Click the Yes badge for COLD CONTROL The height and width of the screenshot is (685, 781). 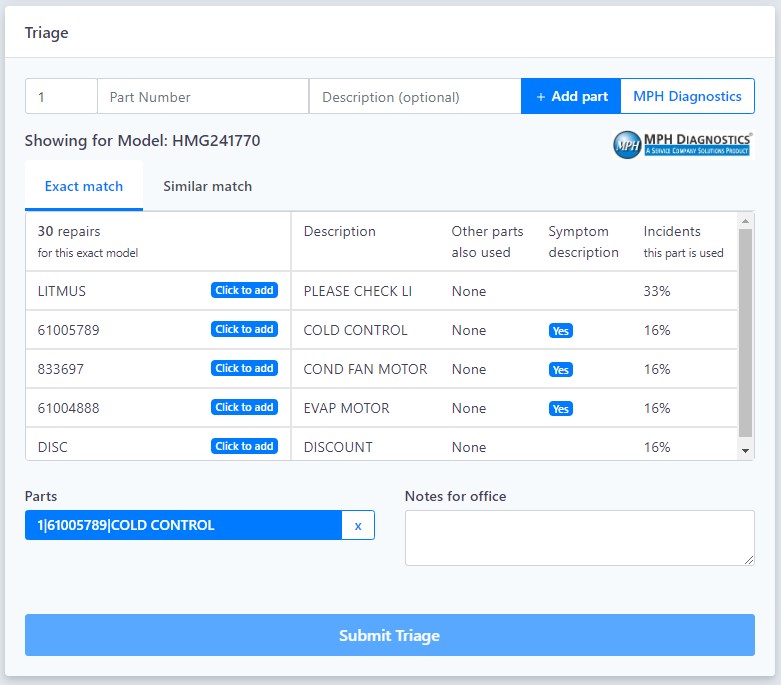pos(560,330)
